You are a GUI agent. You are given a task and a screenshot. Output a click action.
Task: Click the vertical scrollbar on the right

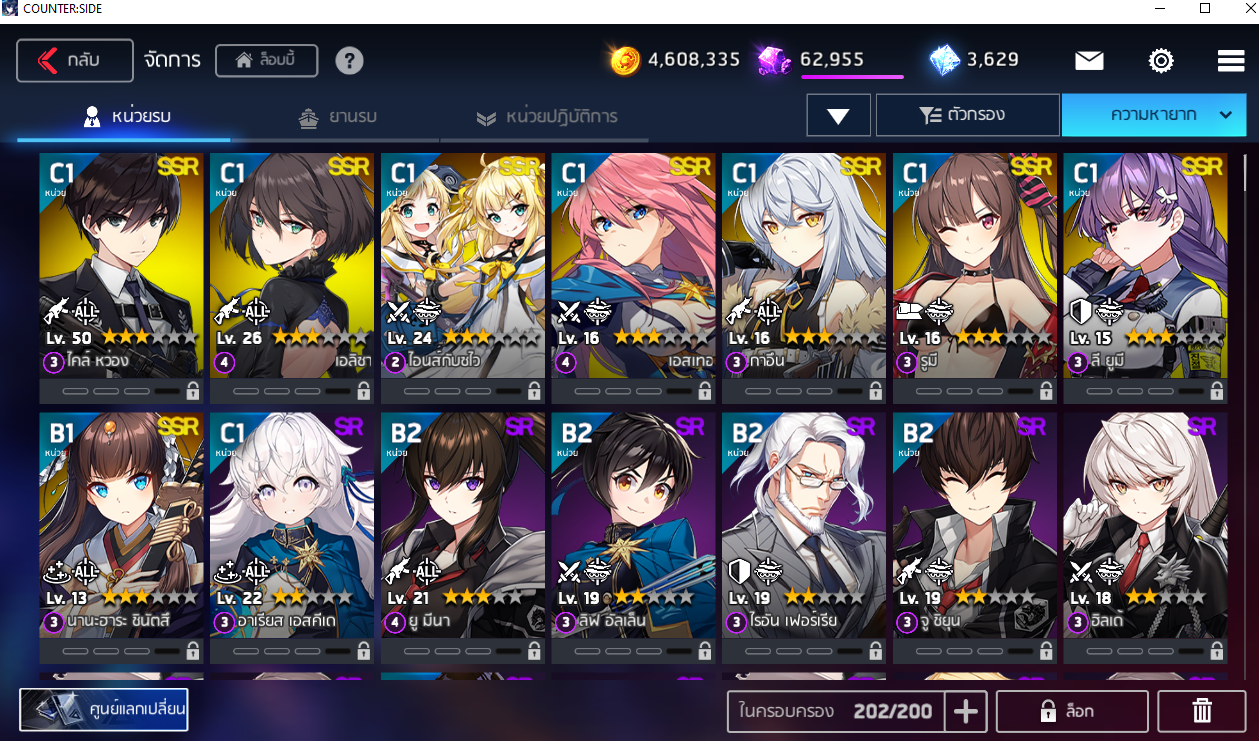1245,400
